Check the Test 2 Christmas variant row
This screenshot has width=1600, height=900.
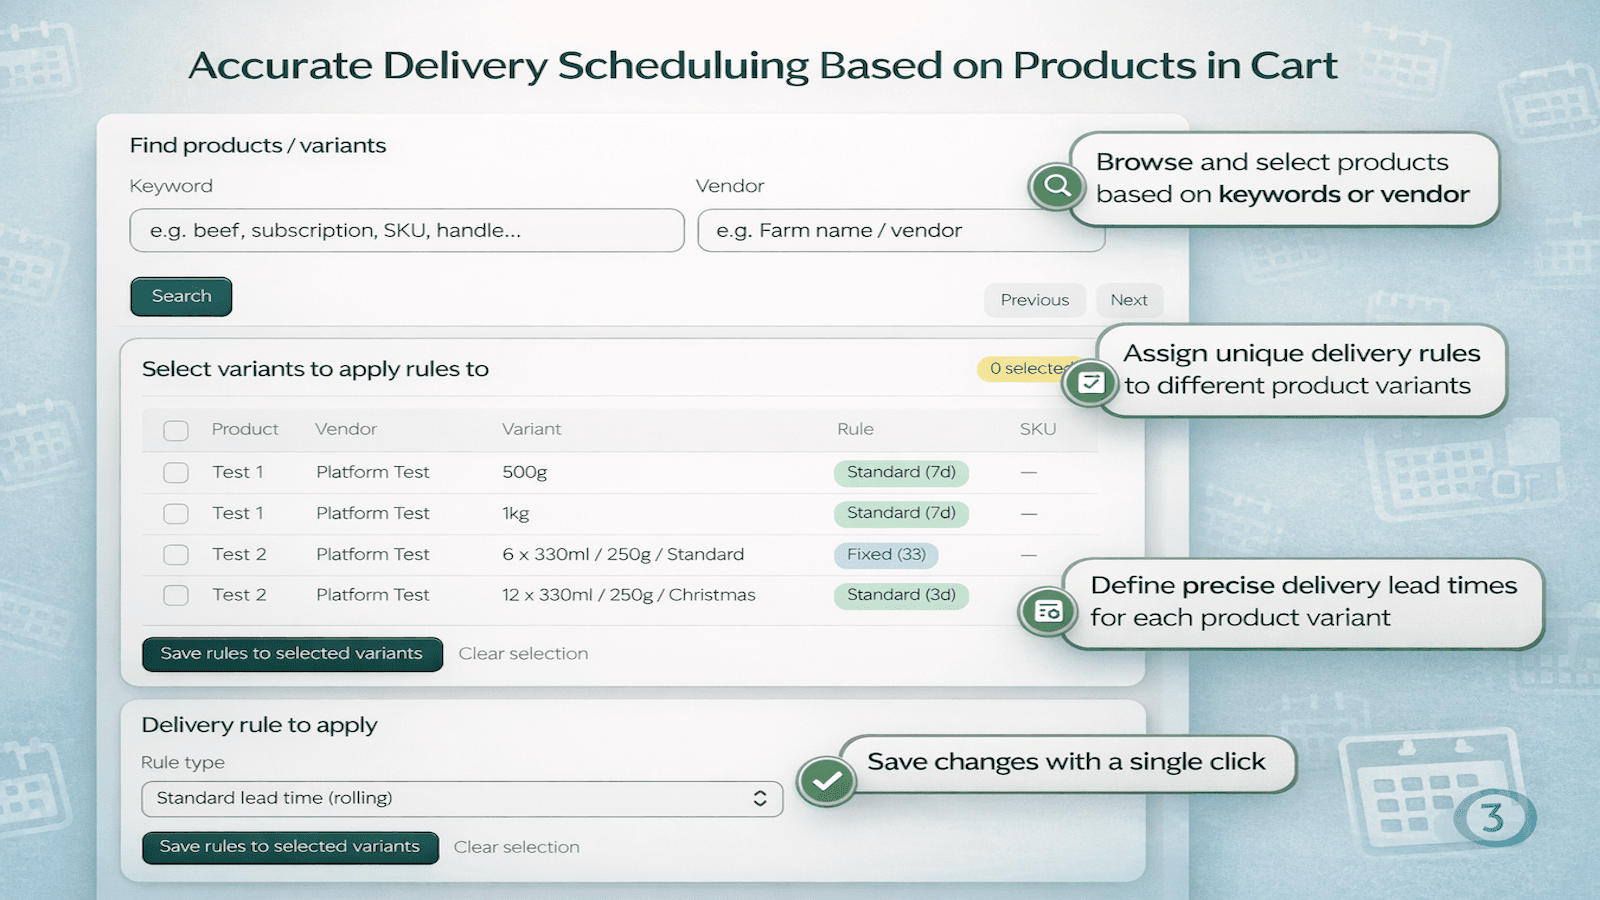click(x=176, y=595)
